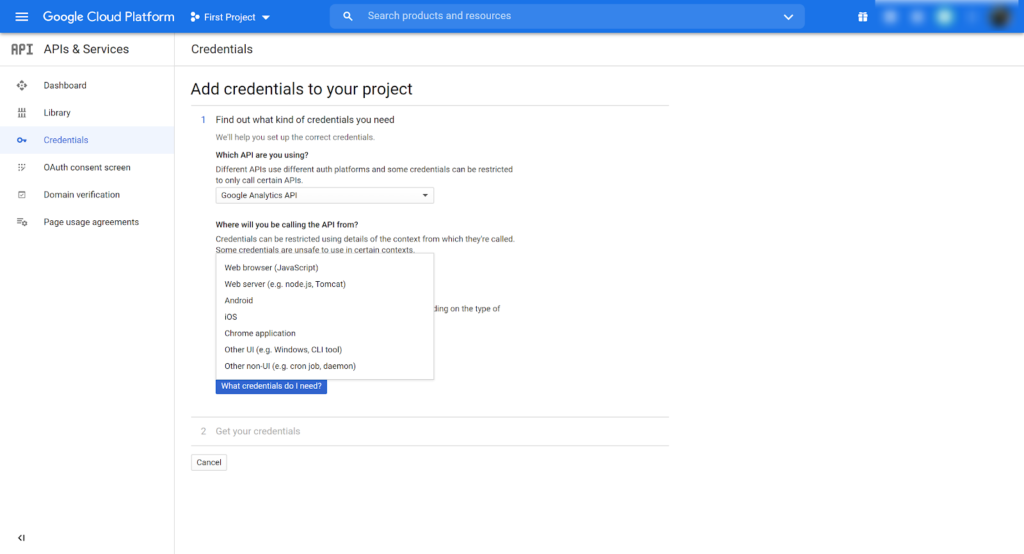Click the Credentials key icon
1024x554 pixels.
pyautogui.click(x=22, y=140)
